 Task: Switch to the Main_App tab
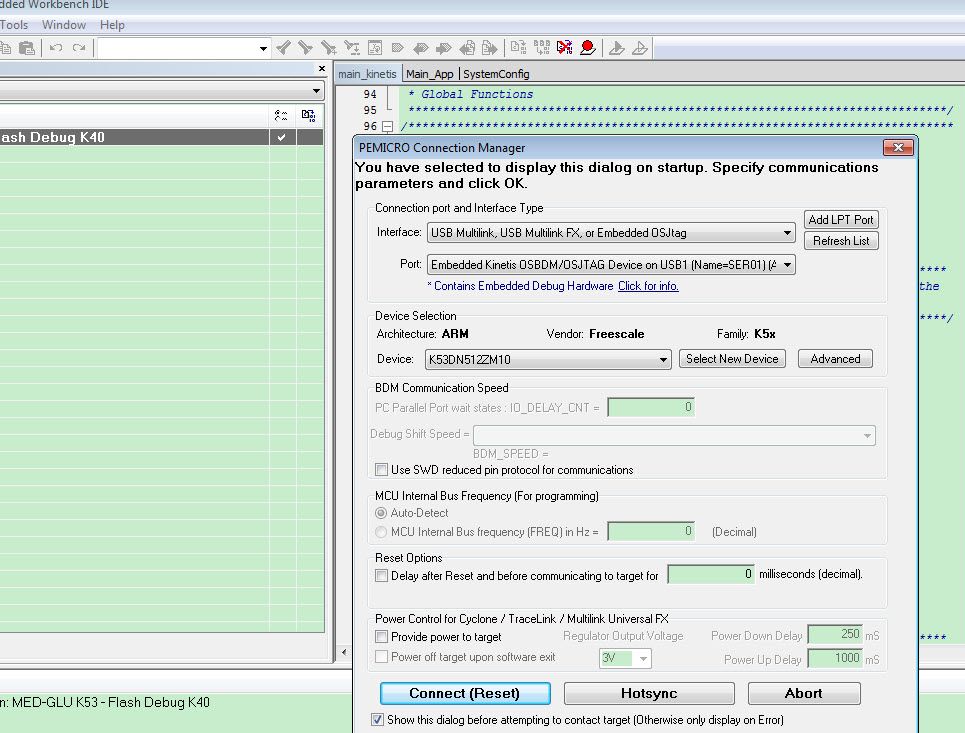(x=430, y=74)
